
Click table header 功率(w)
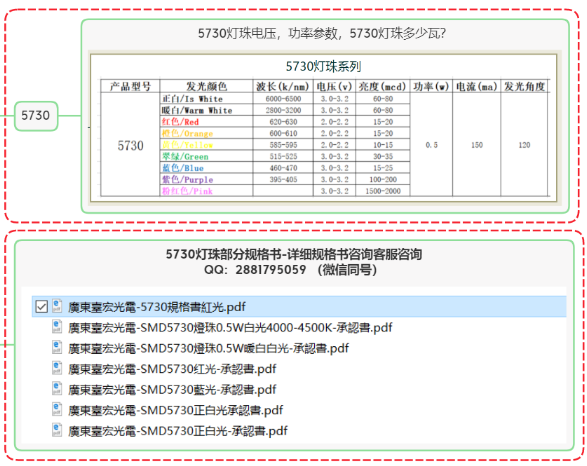point(431,86)
